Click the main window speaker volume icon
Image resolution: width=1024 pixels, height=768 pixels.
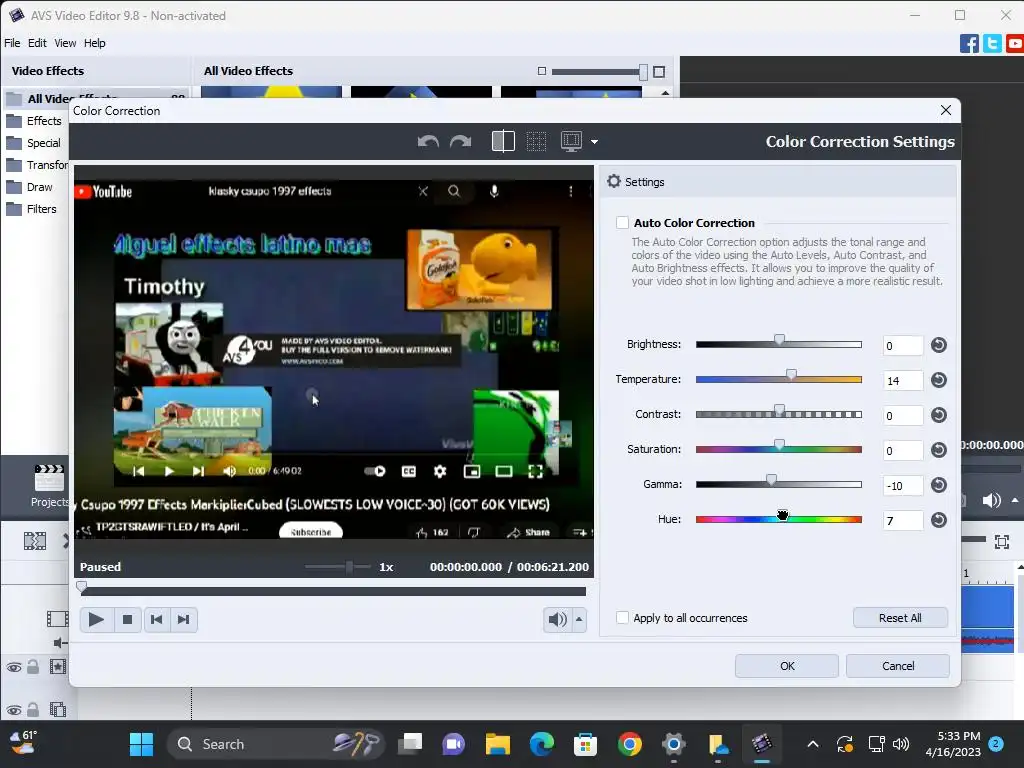click(x=991, y=500)
